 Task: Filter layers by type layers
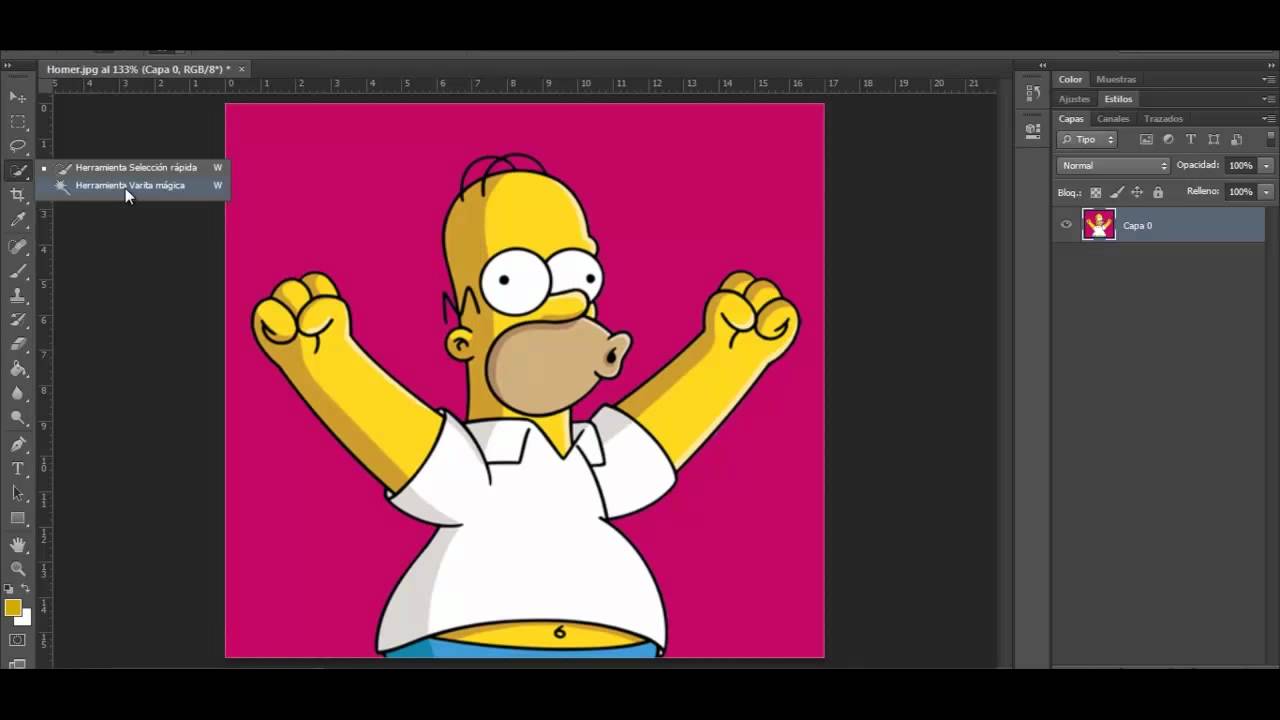tap(1191, 140)
